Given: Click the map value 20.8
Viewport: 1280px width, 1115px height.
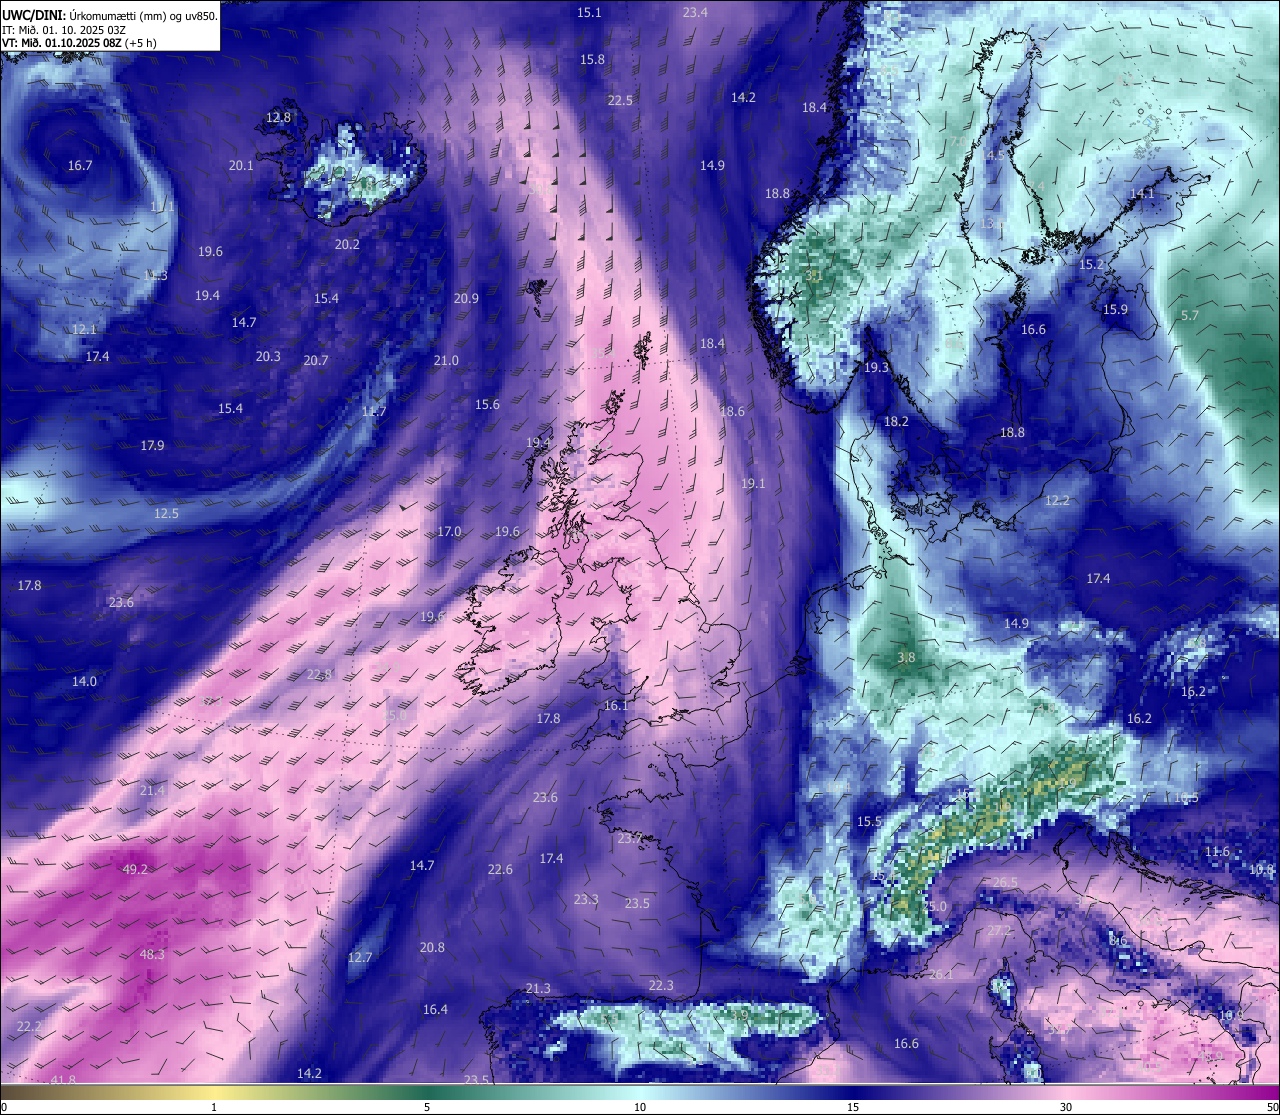Looking at the screenshot, I should tap(432, 947).
